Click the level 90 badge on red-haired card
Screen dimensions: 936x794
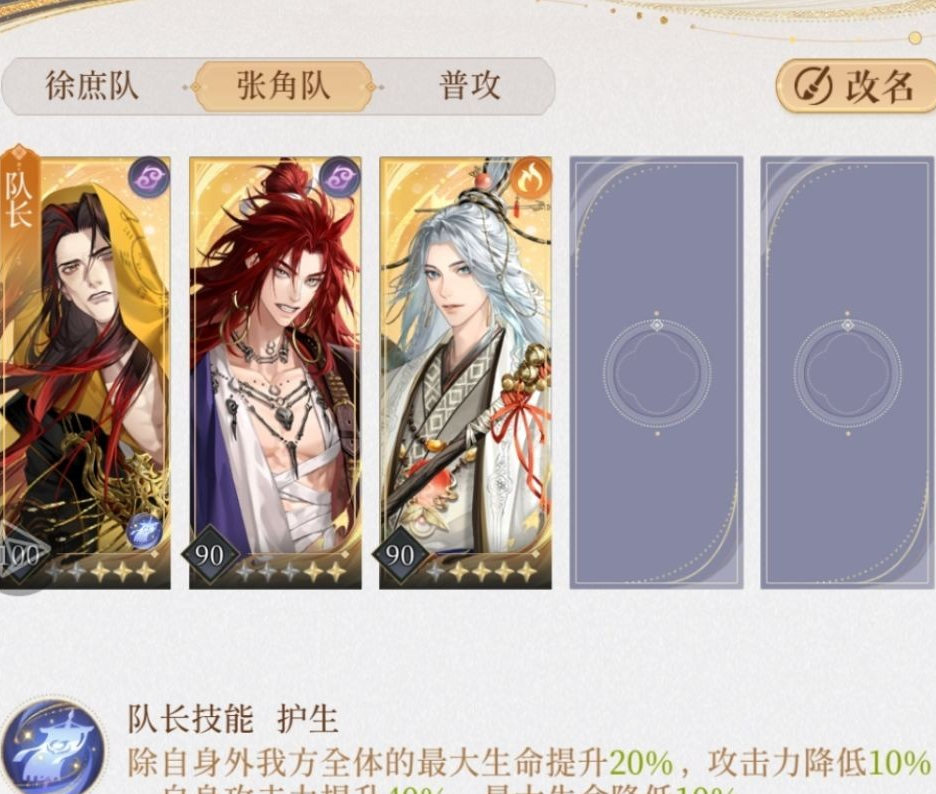click(210, 555)
